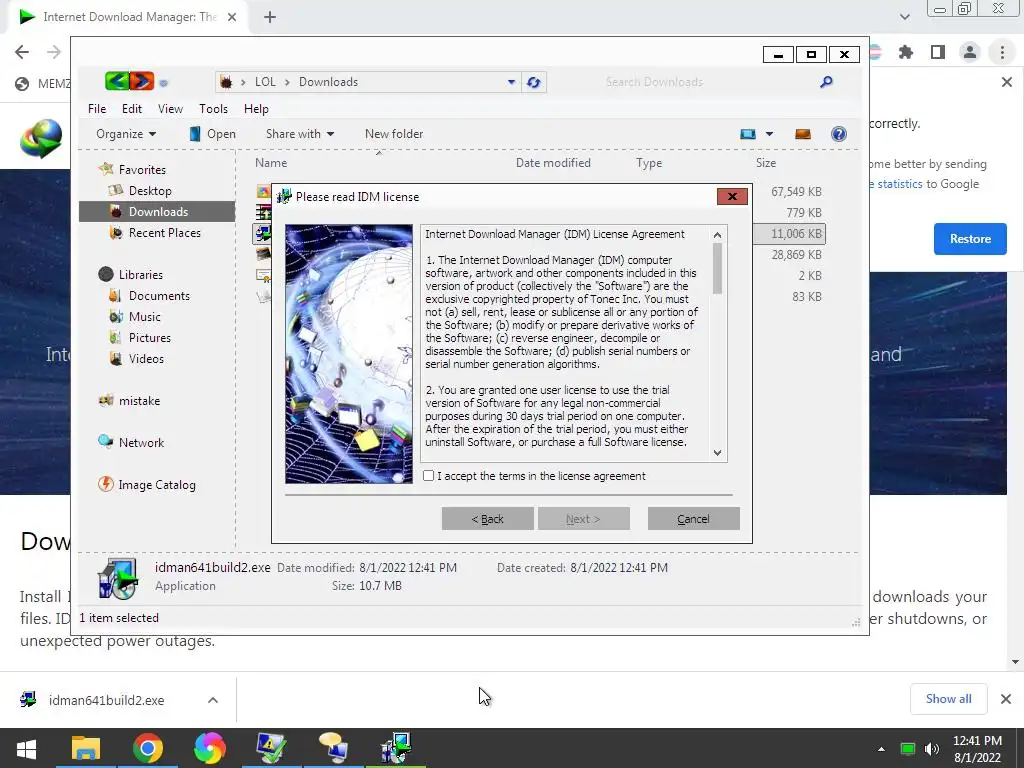Click the 67,549 KB file size entry
The image size is (1024, 768).
tap(796, 191)
